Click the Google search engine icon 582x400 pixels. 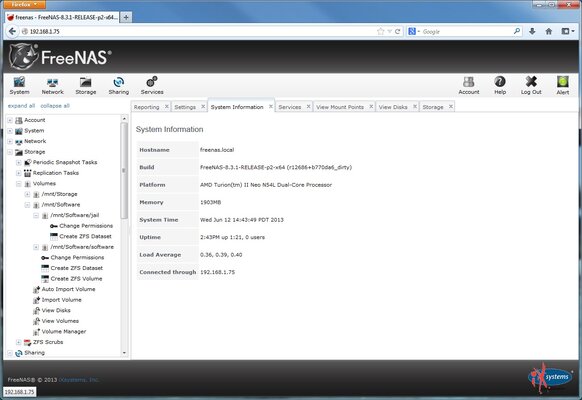click(412, 32)
